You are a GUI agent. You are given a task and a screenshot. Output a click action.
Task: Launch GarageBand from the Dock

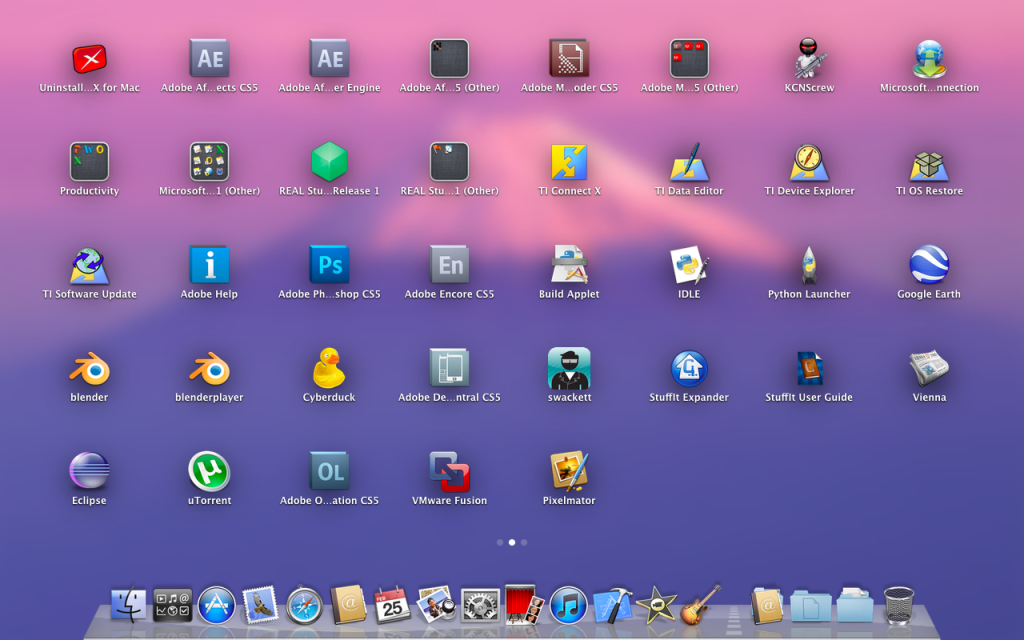pyautogui.click(x=700, y=605)
